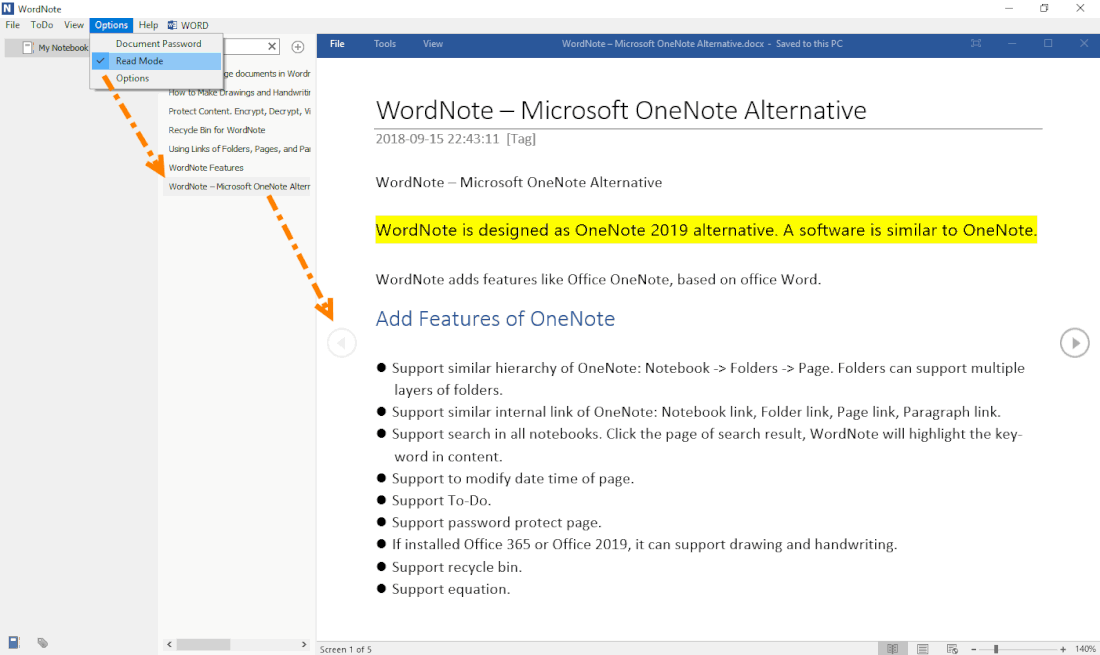Zoom in with the plus button
This screenshot has height=655, width=1100.
pos(1063,649)
